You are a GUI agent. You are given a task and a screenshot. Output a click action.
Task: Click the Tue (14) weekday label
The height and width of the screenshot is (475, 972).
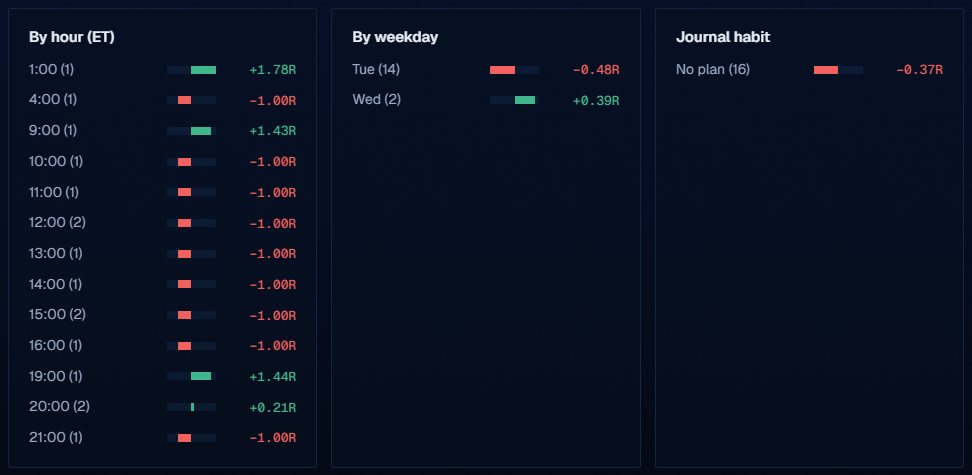click(x=376, y=69)
